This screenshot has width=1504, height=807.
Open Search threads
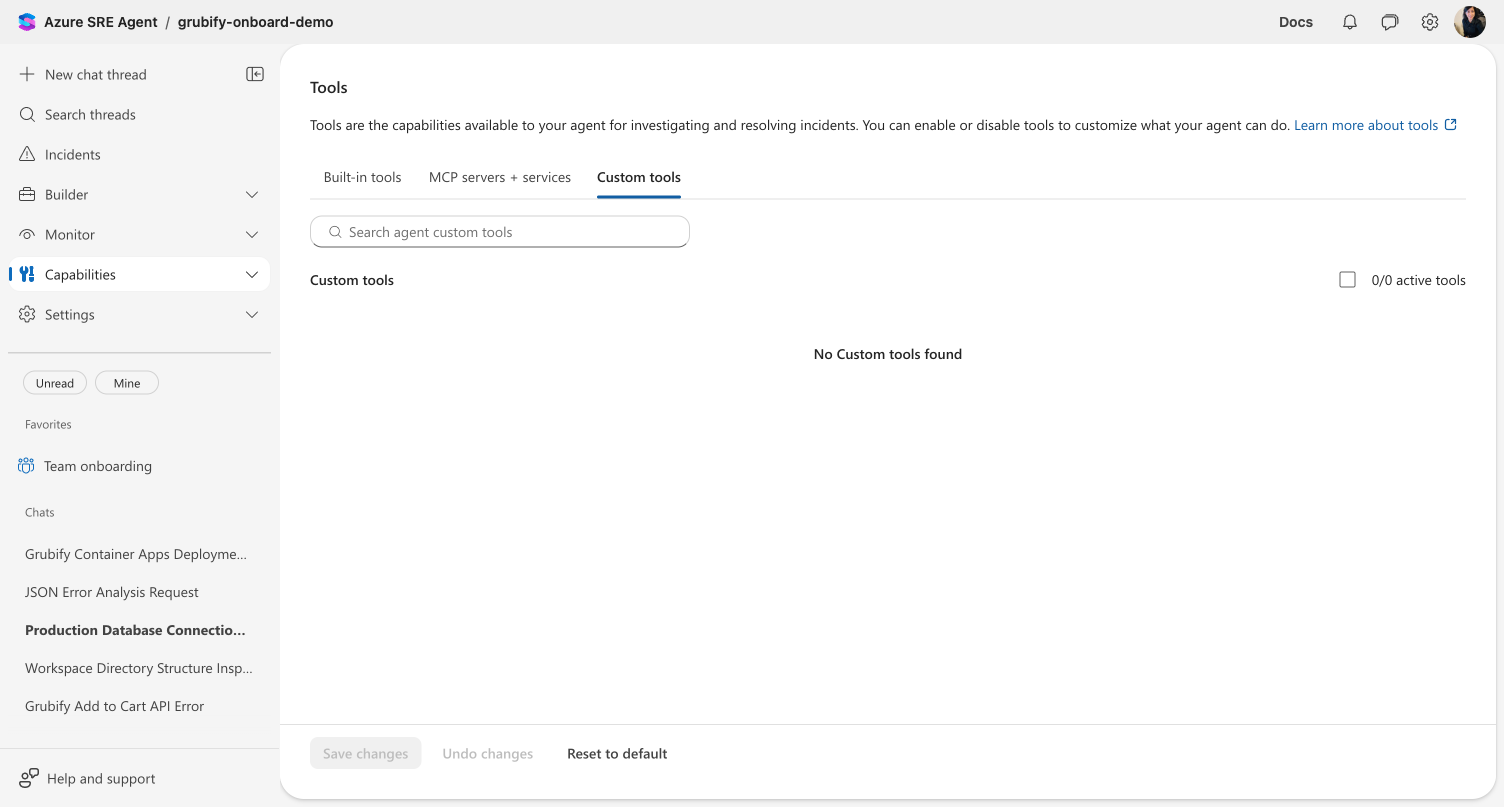90,114
